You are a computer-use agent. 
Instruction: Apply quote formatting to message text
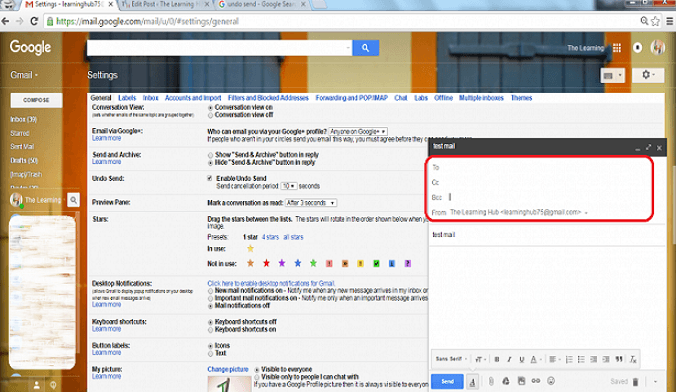619,359
